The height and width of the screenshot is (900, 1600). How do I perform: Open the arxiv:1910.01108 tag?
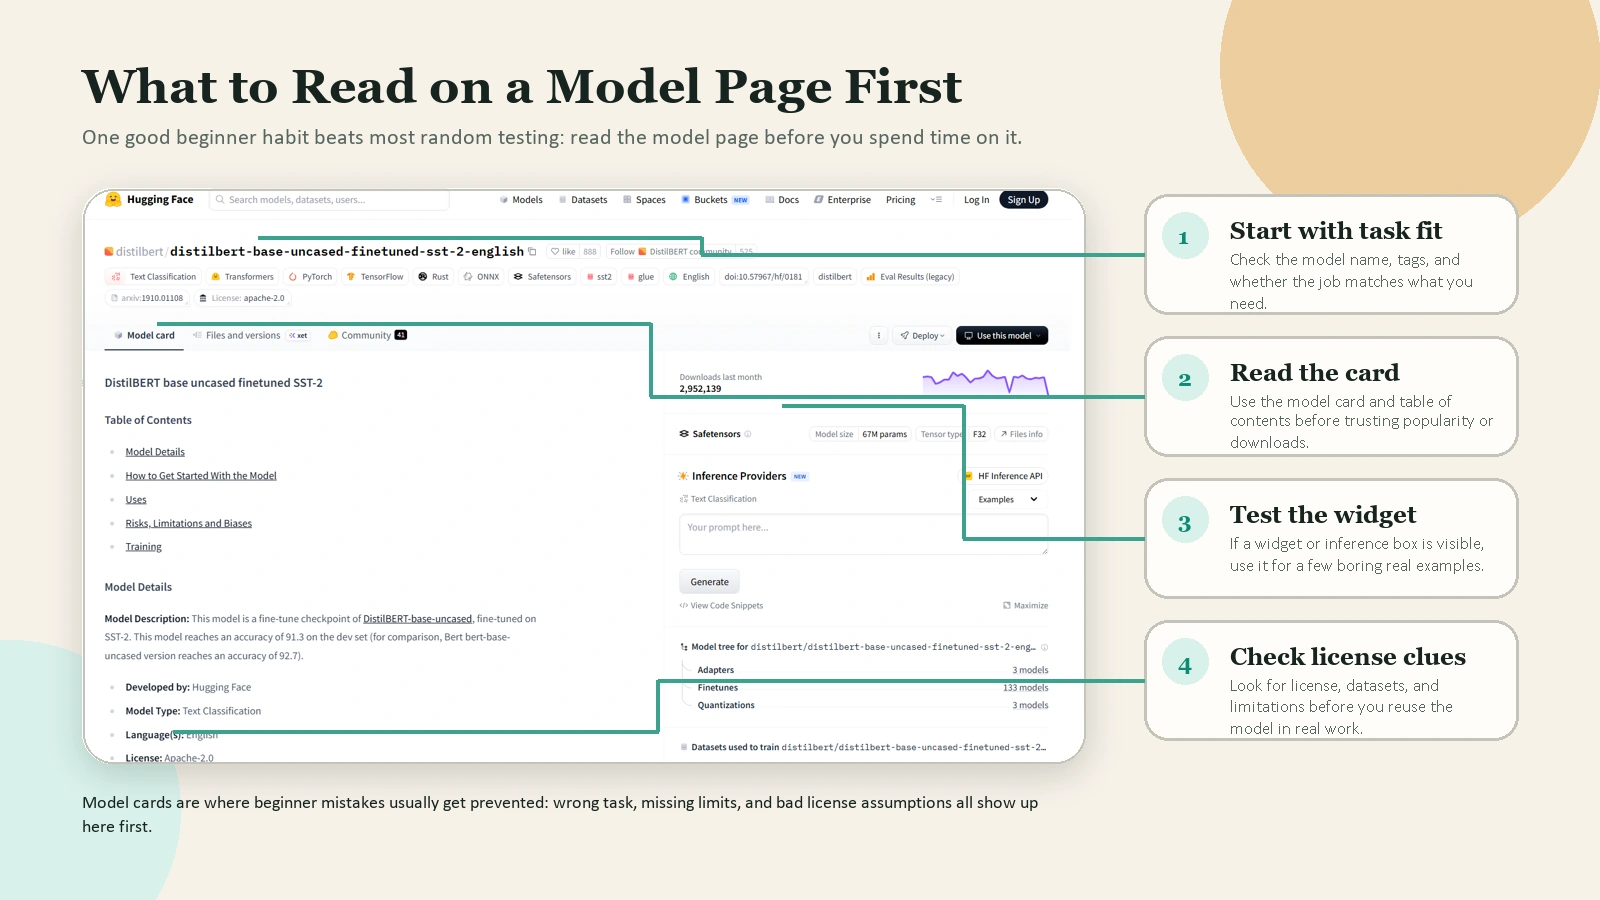coord(147,298)
